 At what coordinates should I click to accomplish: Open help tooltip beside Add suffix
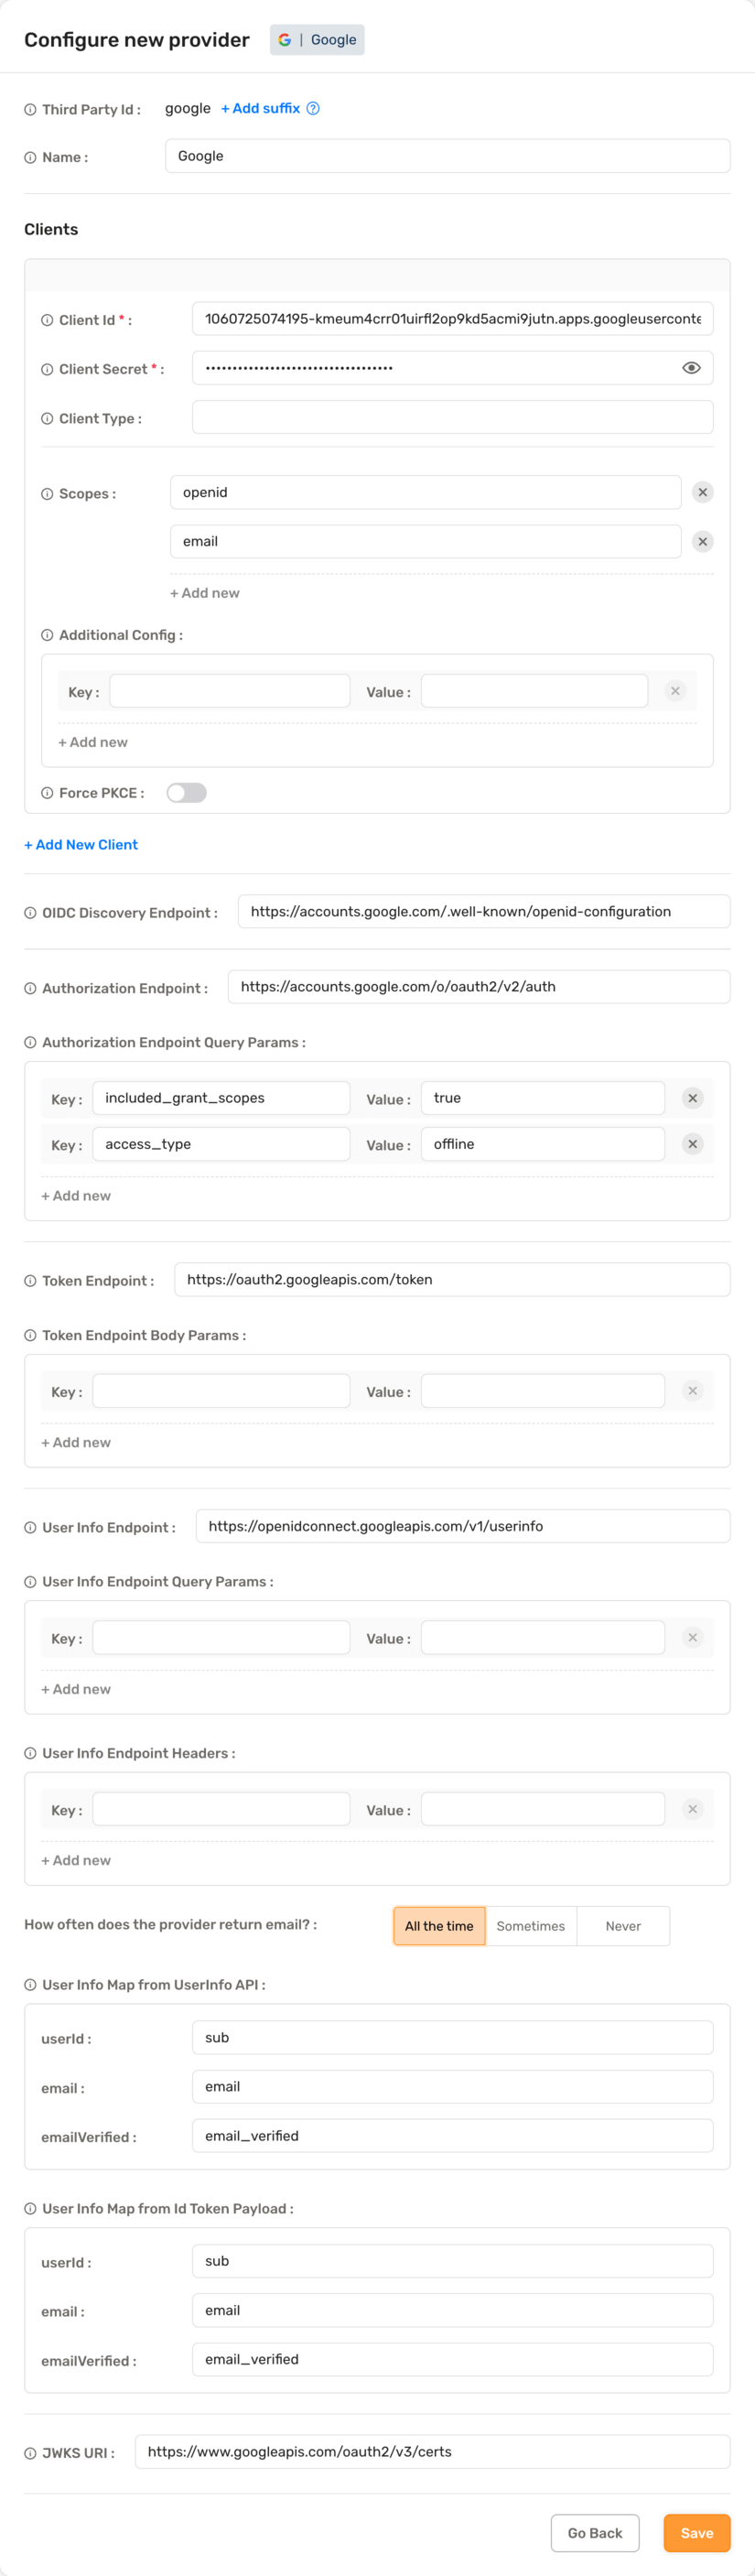tap(313, 108)
